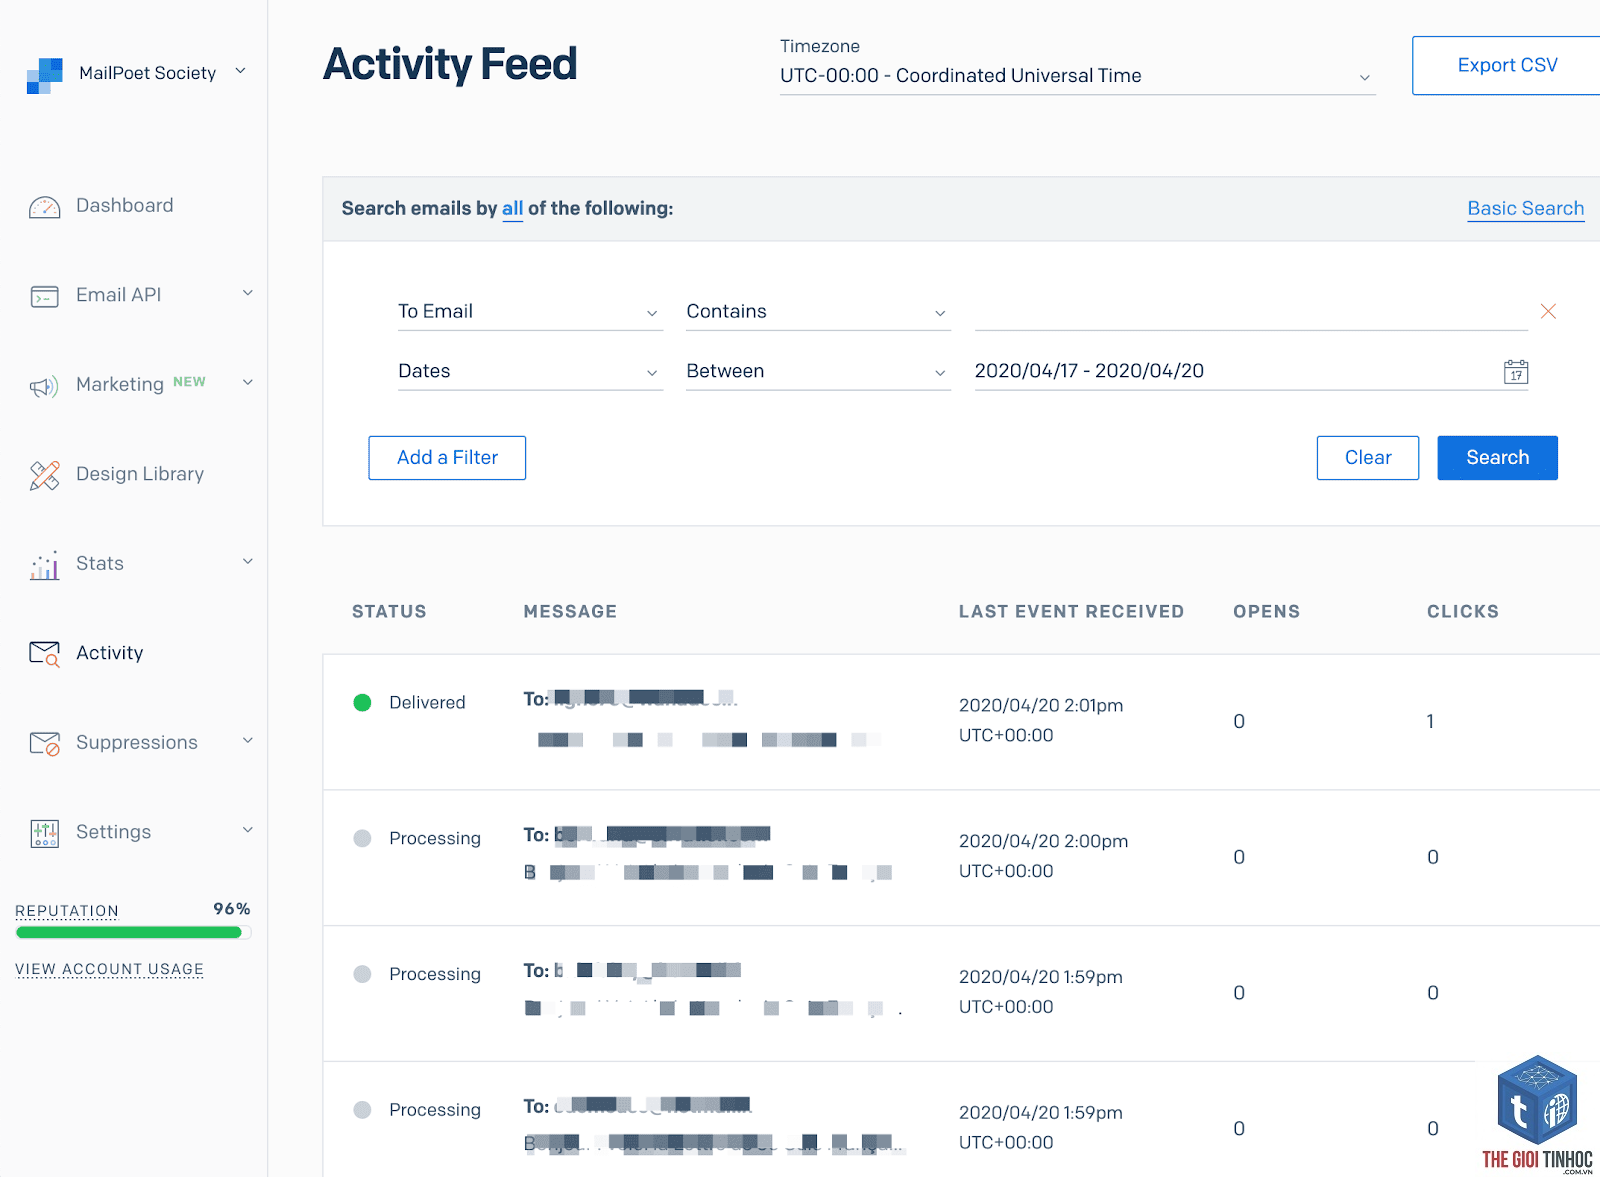
Task: Click the grey status dot at 2:00pm
Action: pos(362,838)
